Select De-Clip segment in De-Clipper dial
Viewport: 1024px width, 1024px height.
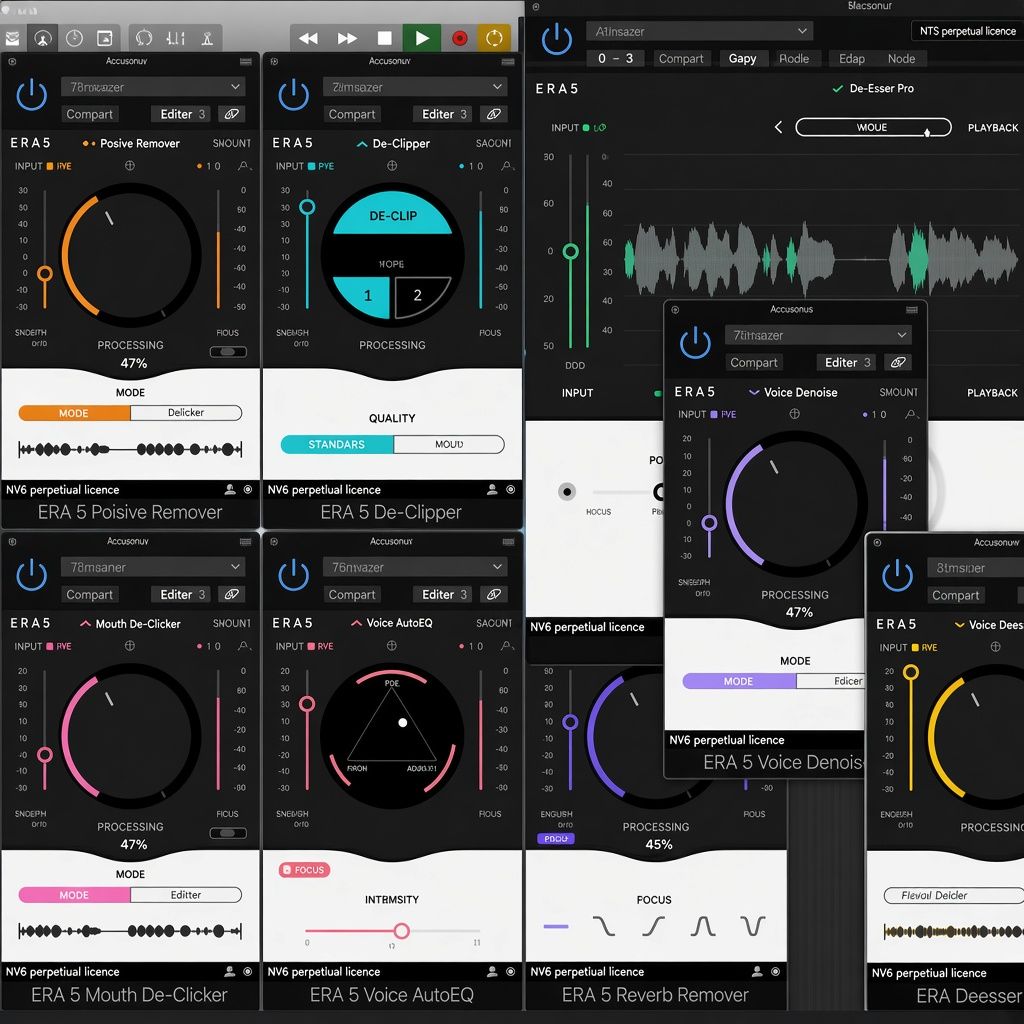coord(392,215)
